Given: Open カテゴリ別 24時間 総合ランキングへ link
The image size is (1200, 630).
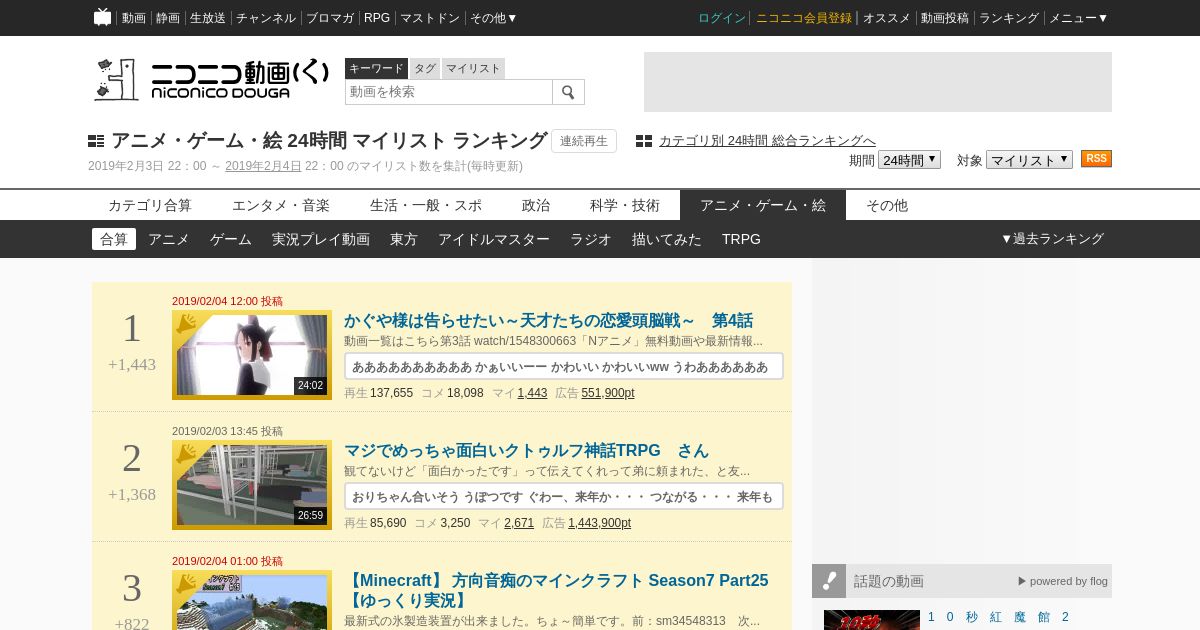Looking at the screenshot, I should [x=767, y=141].
